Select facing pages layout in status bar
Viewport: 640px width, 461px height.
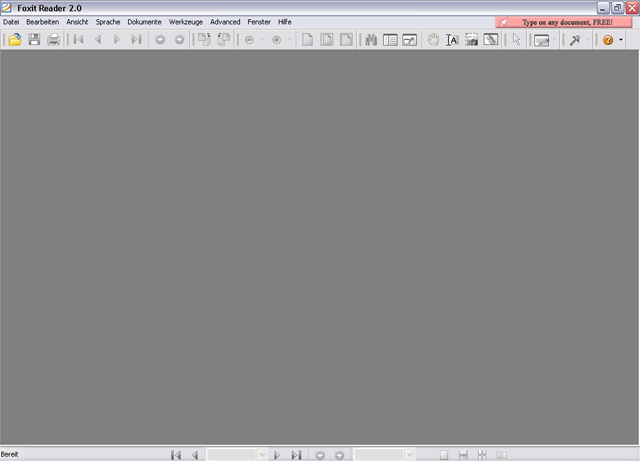[502, 455]
